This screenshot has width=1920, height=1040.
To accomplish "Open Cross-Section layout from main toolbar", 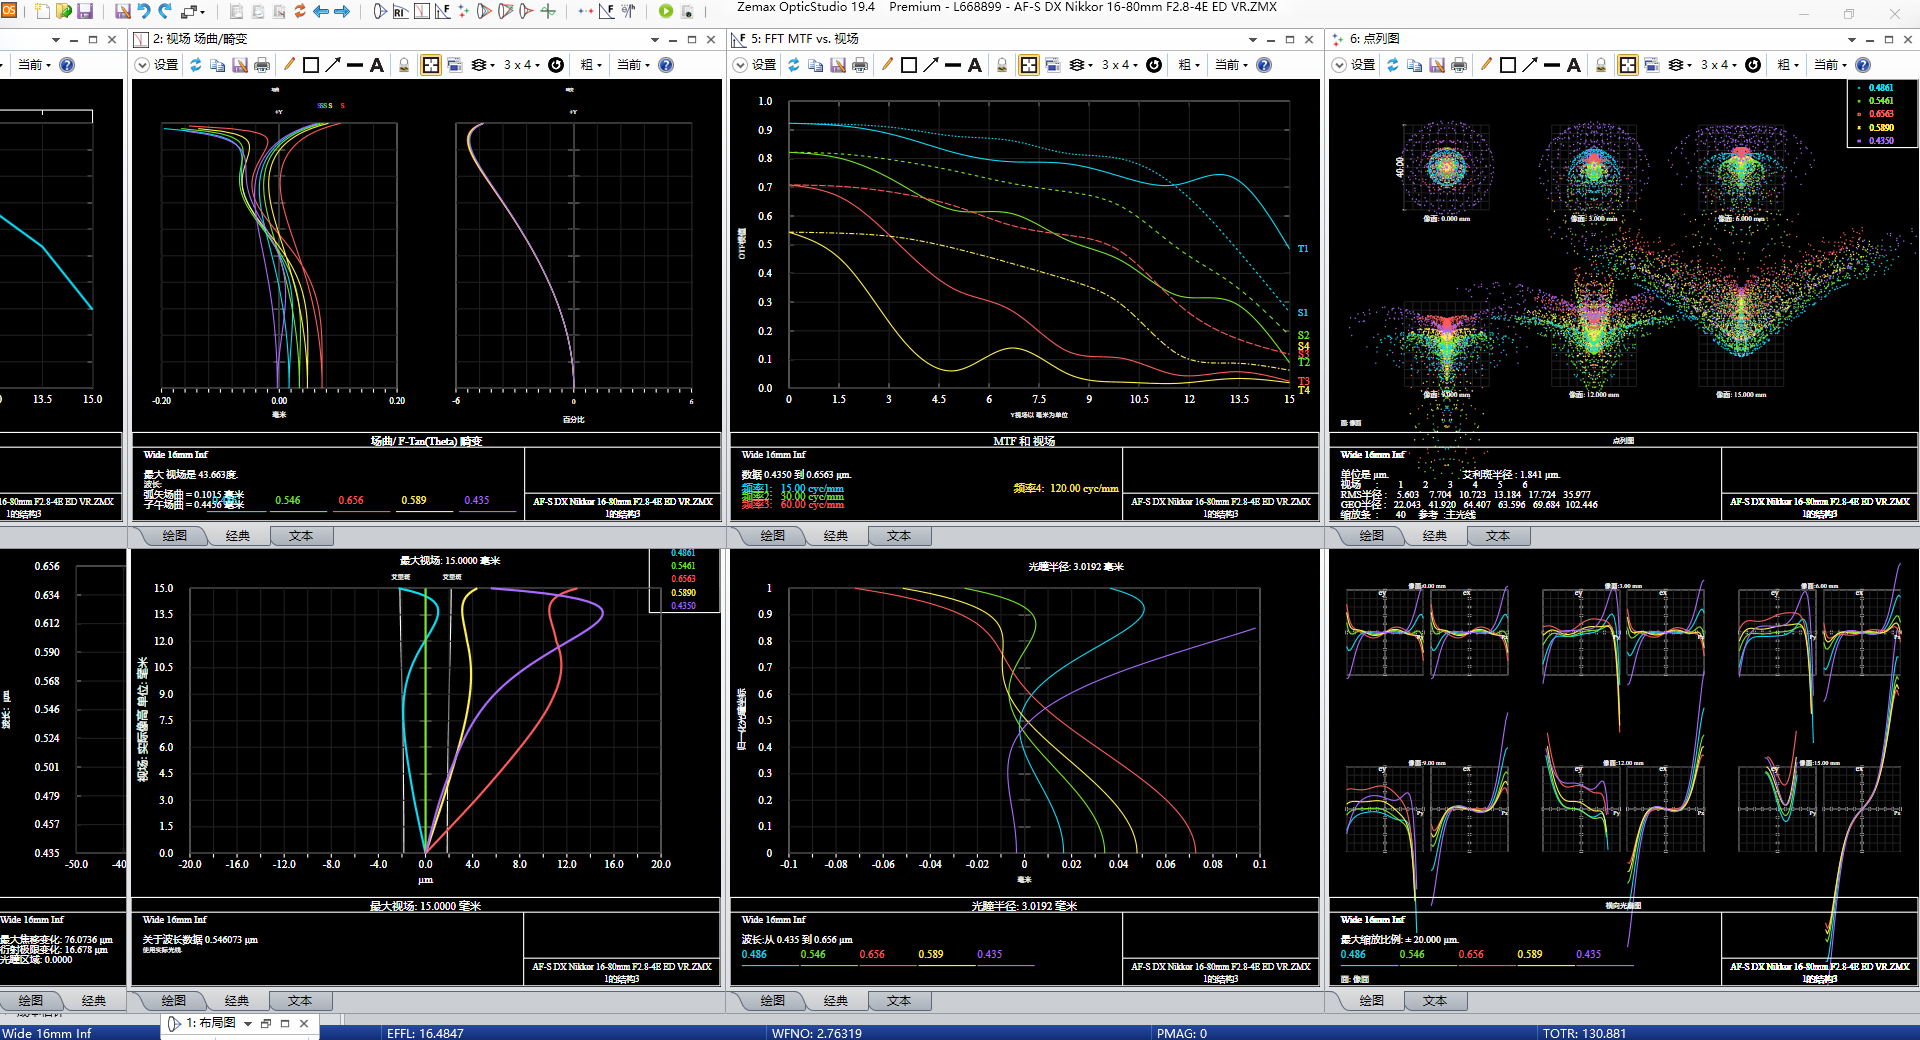I will (x=380, y=11).
